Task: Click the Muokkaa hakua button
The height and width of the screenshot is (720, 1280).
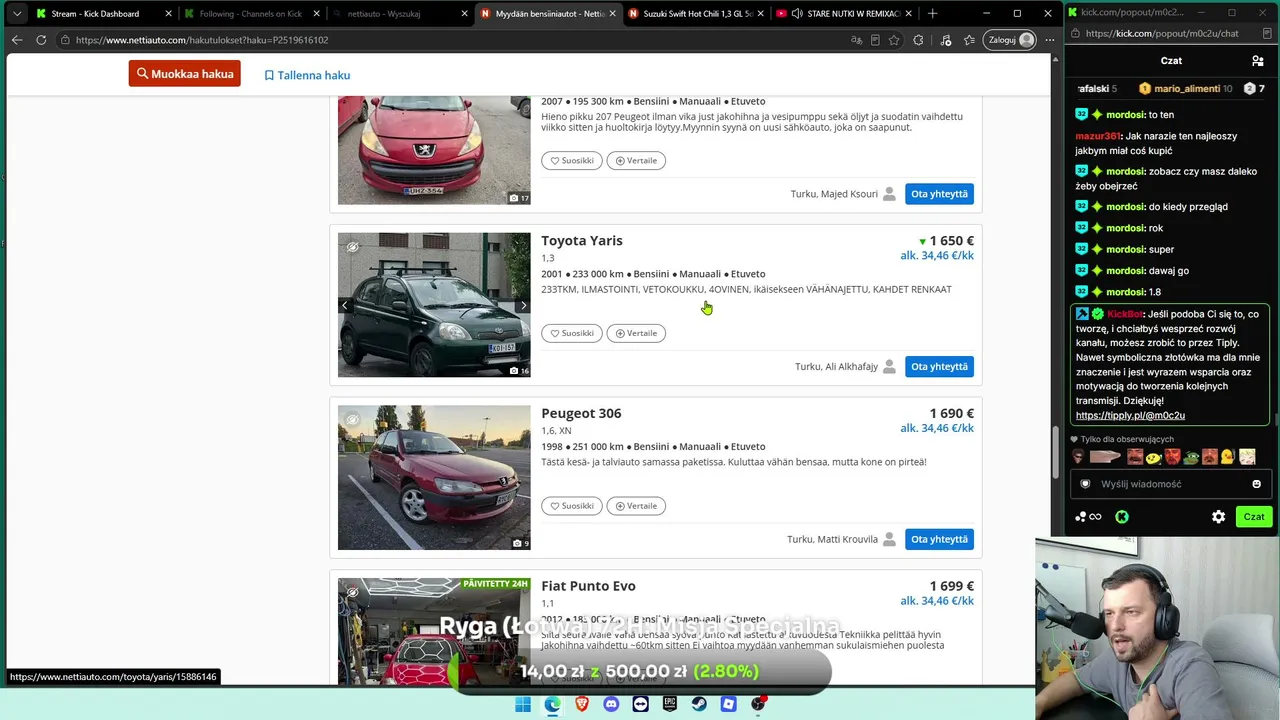Action: (x=184, y=74)
